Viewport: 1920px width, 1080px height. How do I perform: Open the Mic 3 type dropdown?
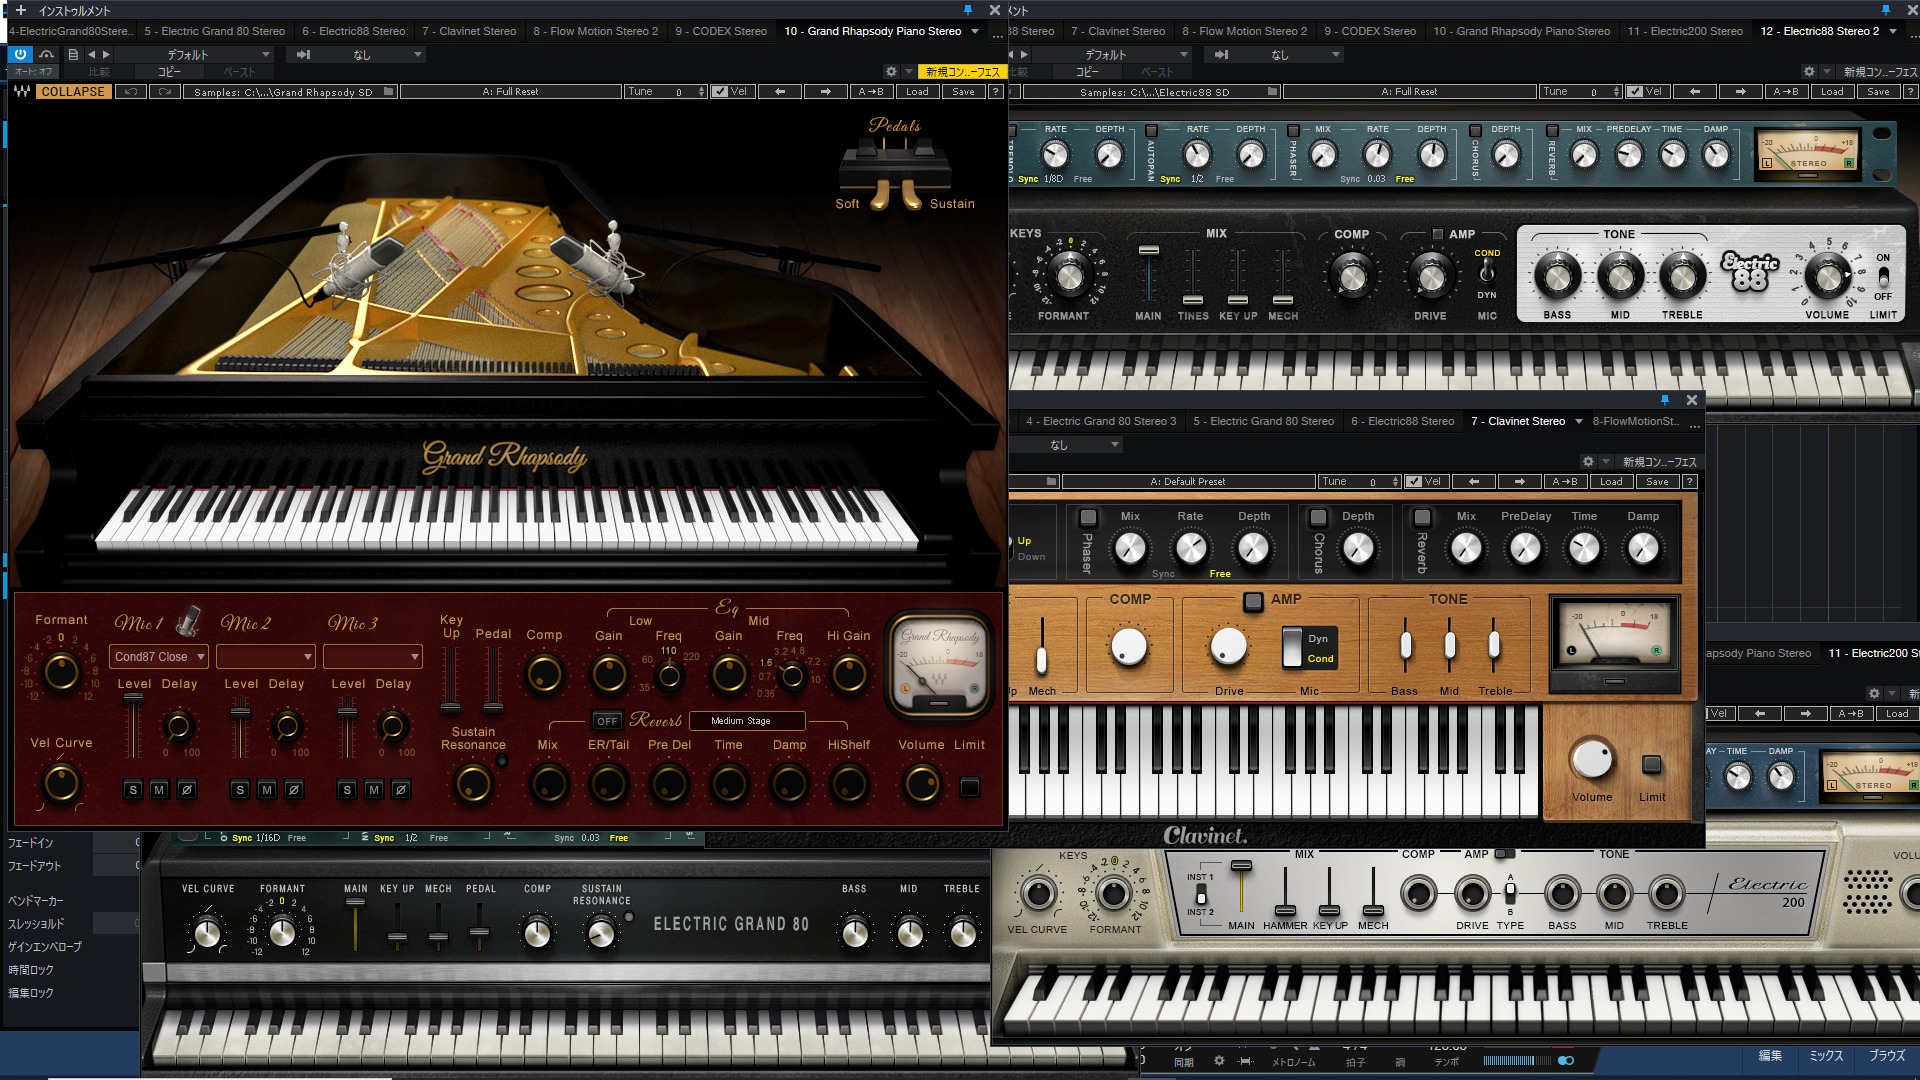tap(373, 657)
